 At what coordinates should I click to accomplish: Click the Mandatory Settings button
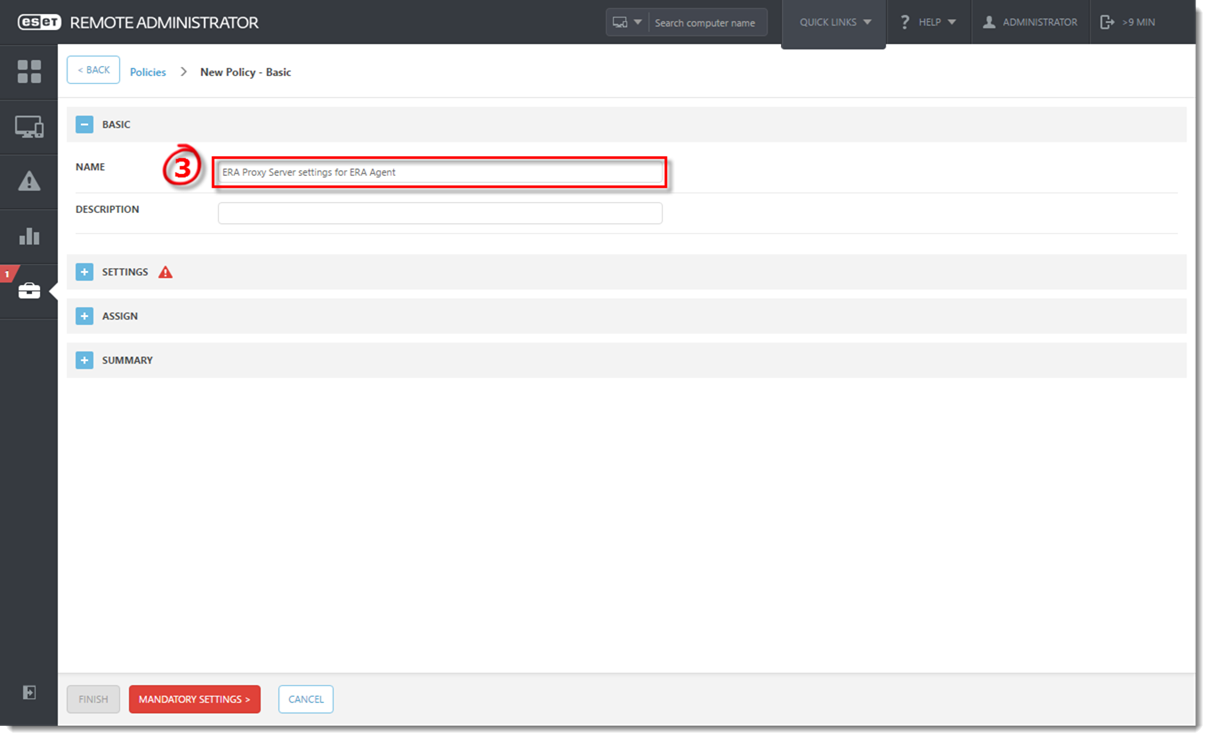(x=195, y=699)
